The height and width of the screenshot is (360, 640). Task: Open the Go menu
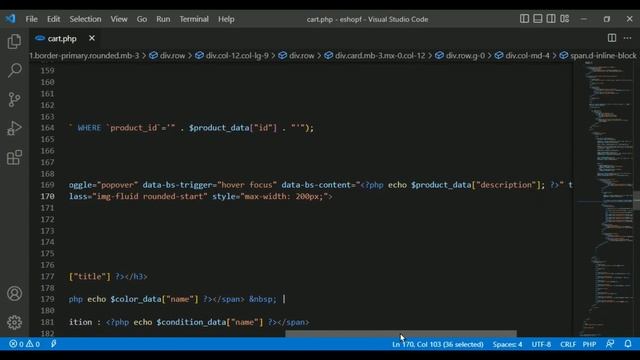click(x=142, y=19)
